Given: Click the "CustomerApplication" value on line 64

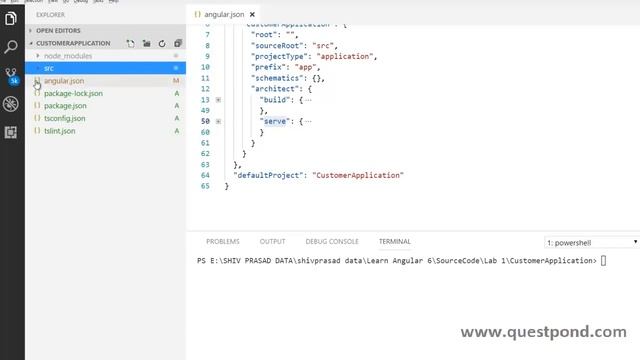Looking at the screenshot, I should (x=358, y=176).
